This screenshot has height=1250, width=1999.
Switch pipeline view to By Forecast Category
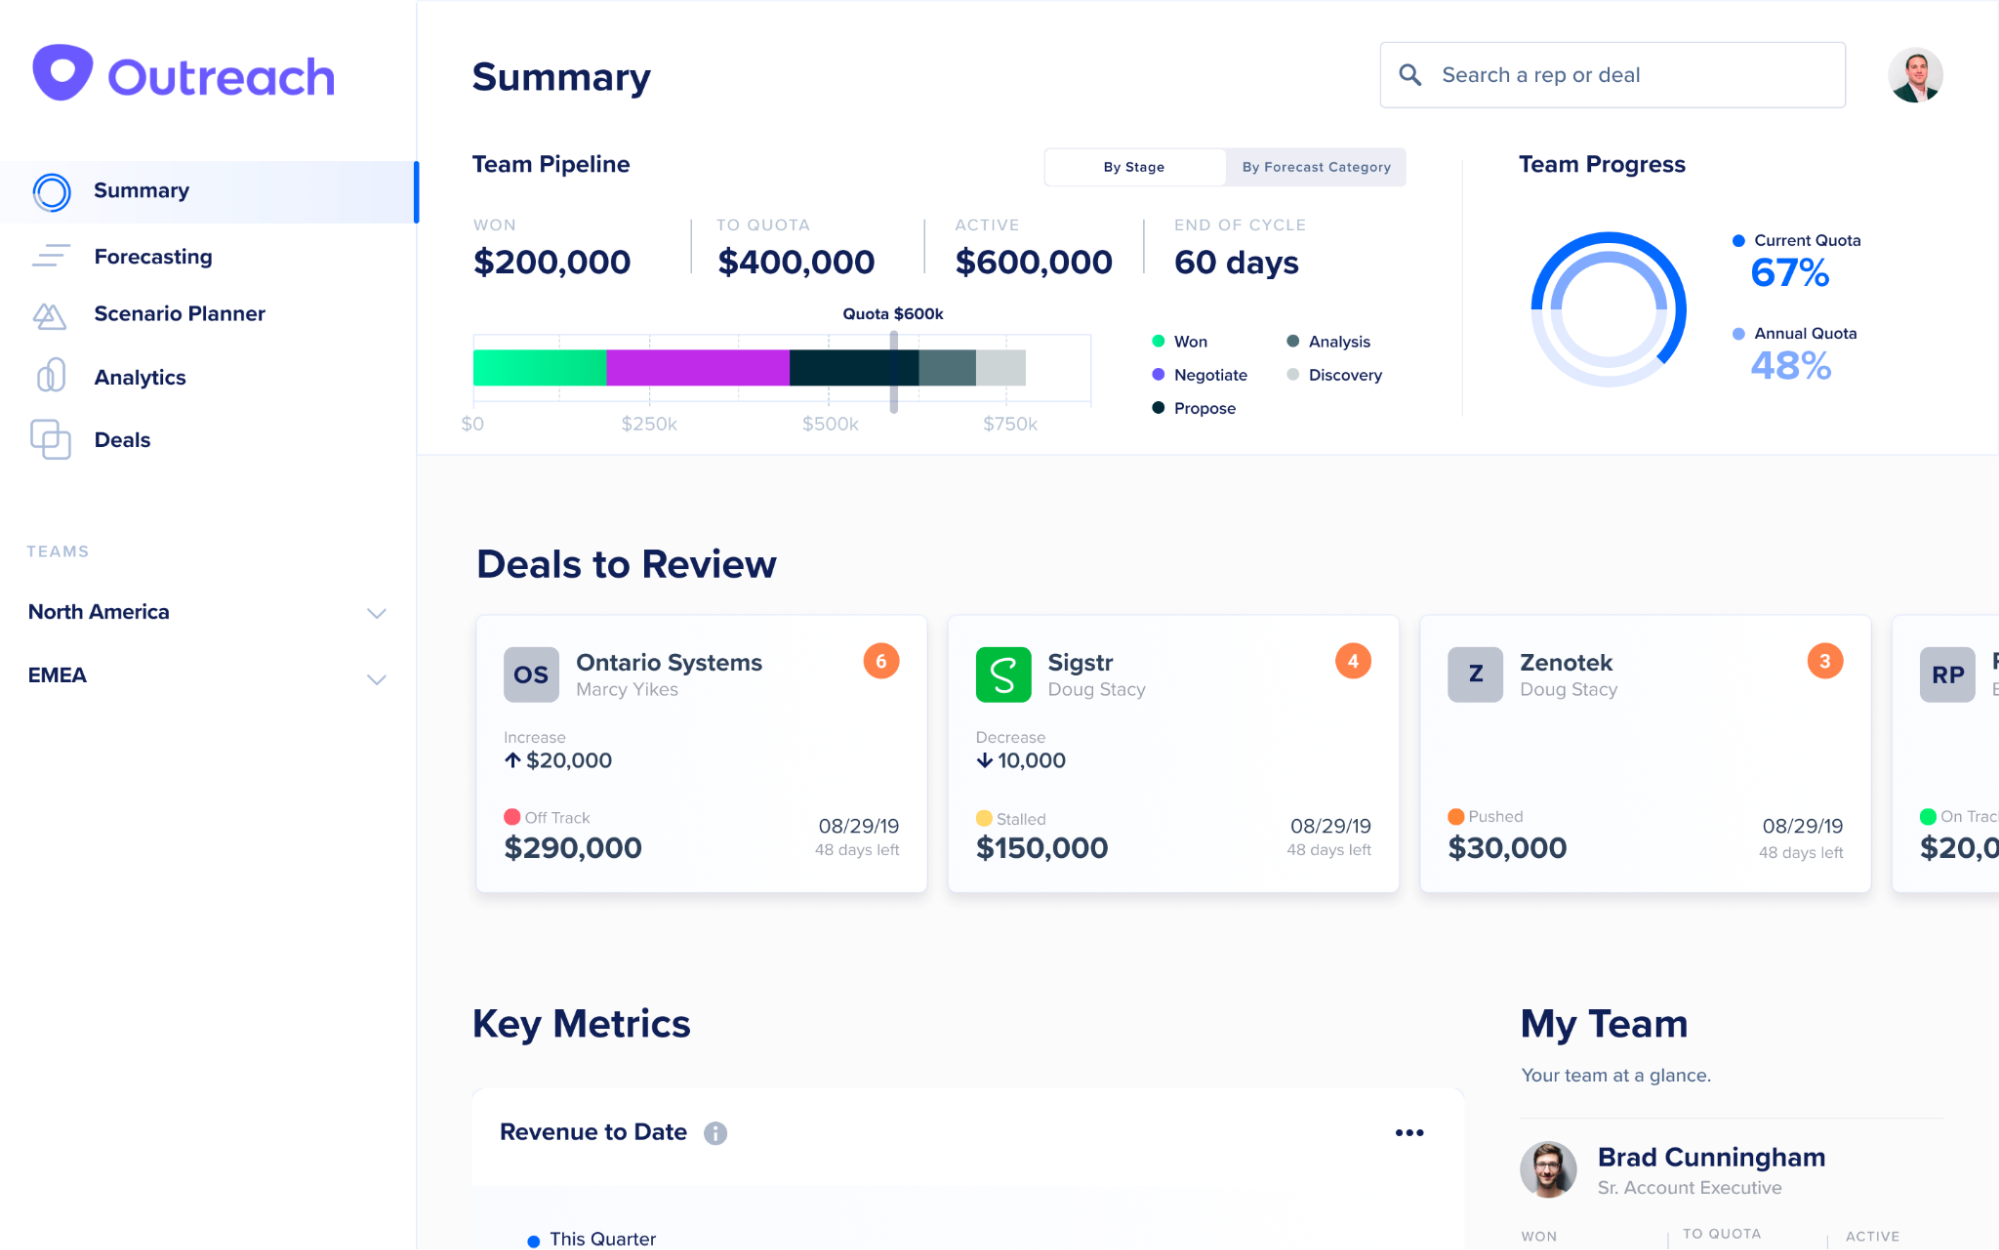point(1316,167)
